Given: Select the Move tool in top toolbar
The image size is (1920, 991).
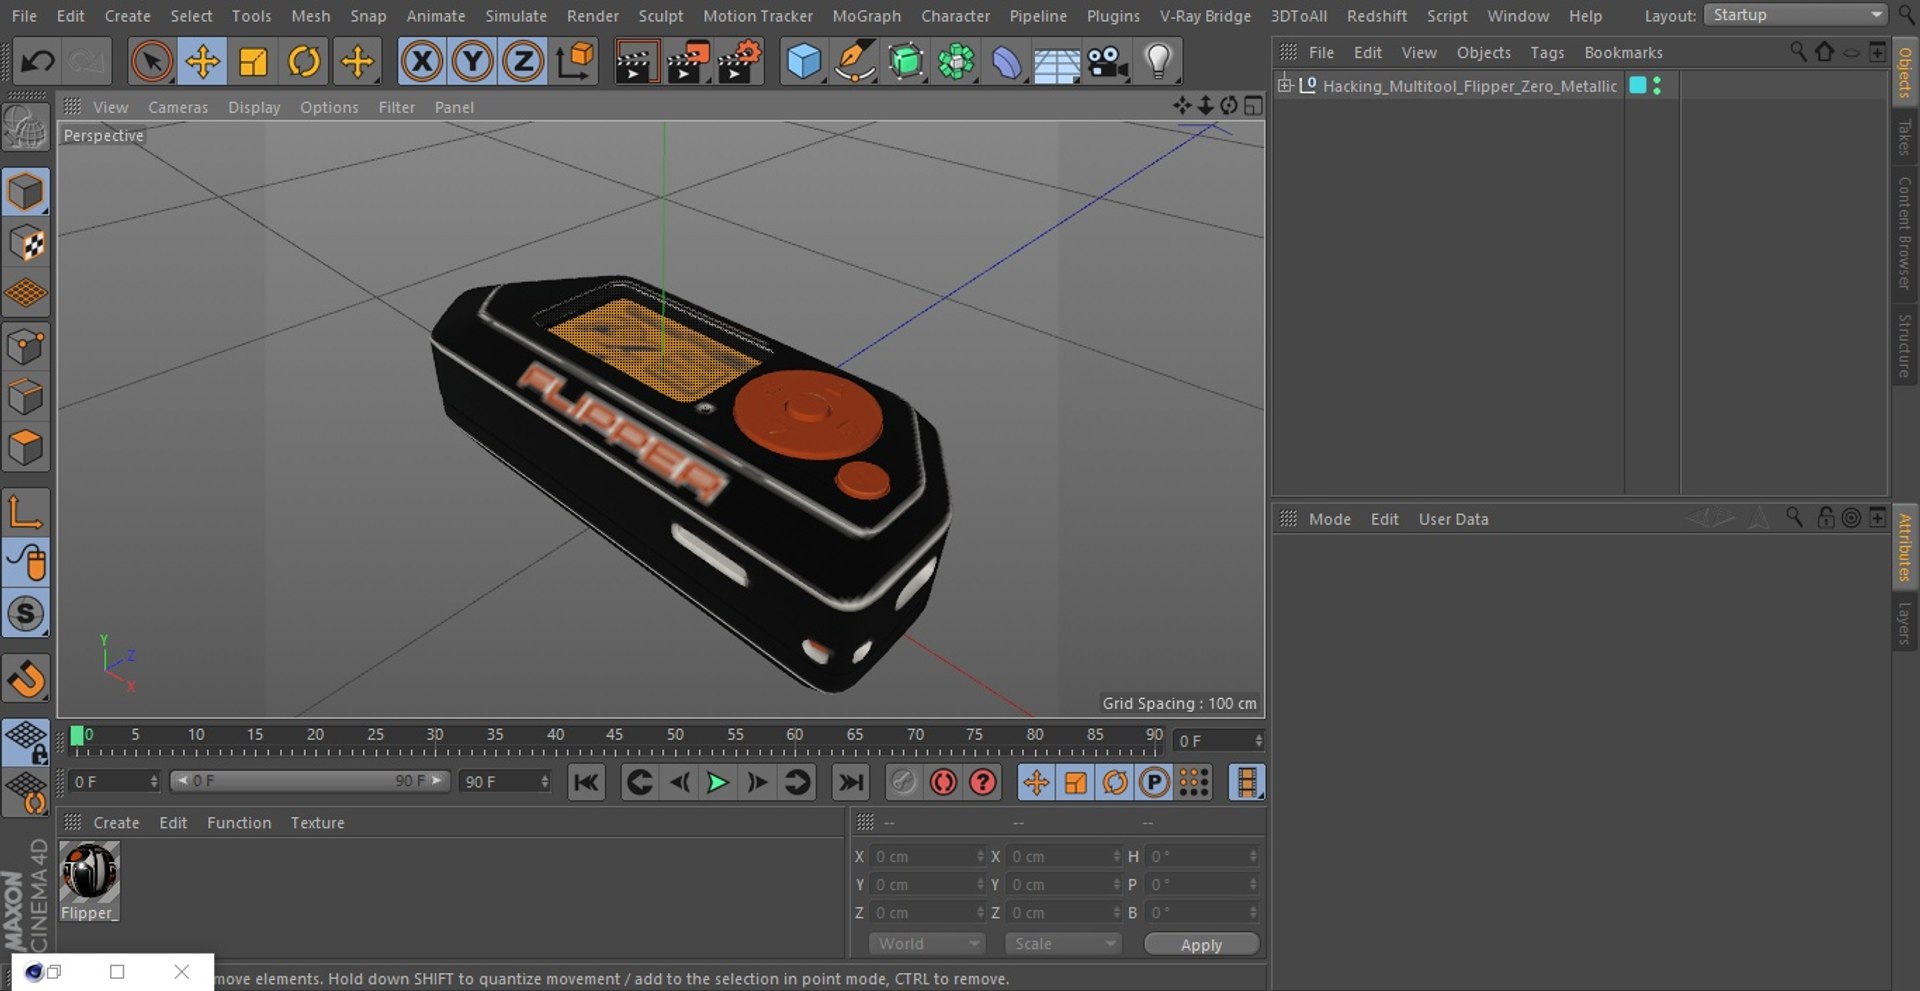Looking at the screenshot, I should (202, 62).
